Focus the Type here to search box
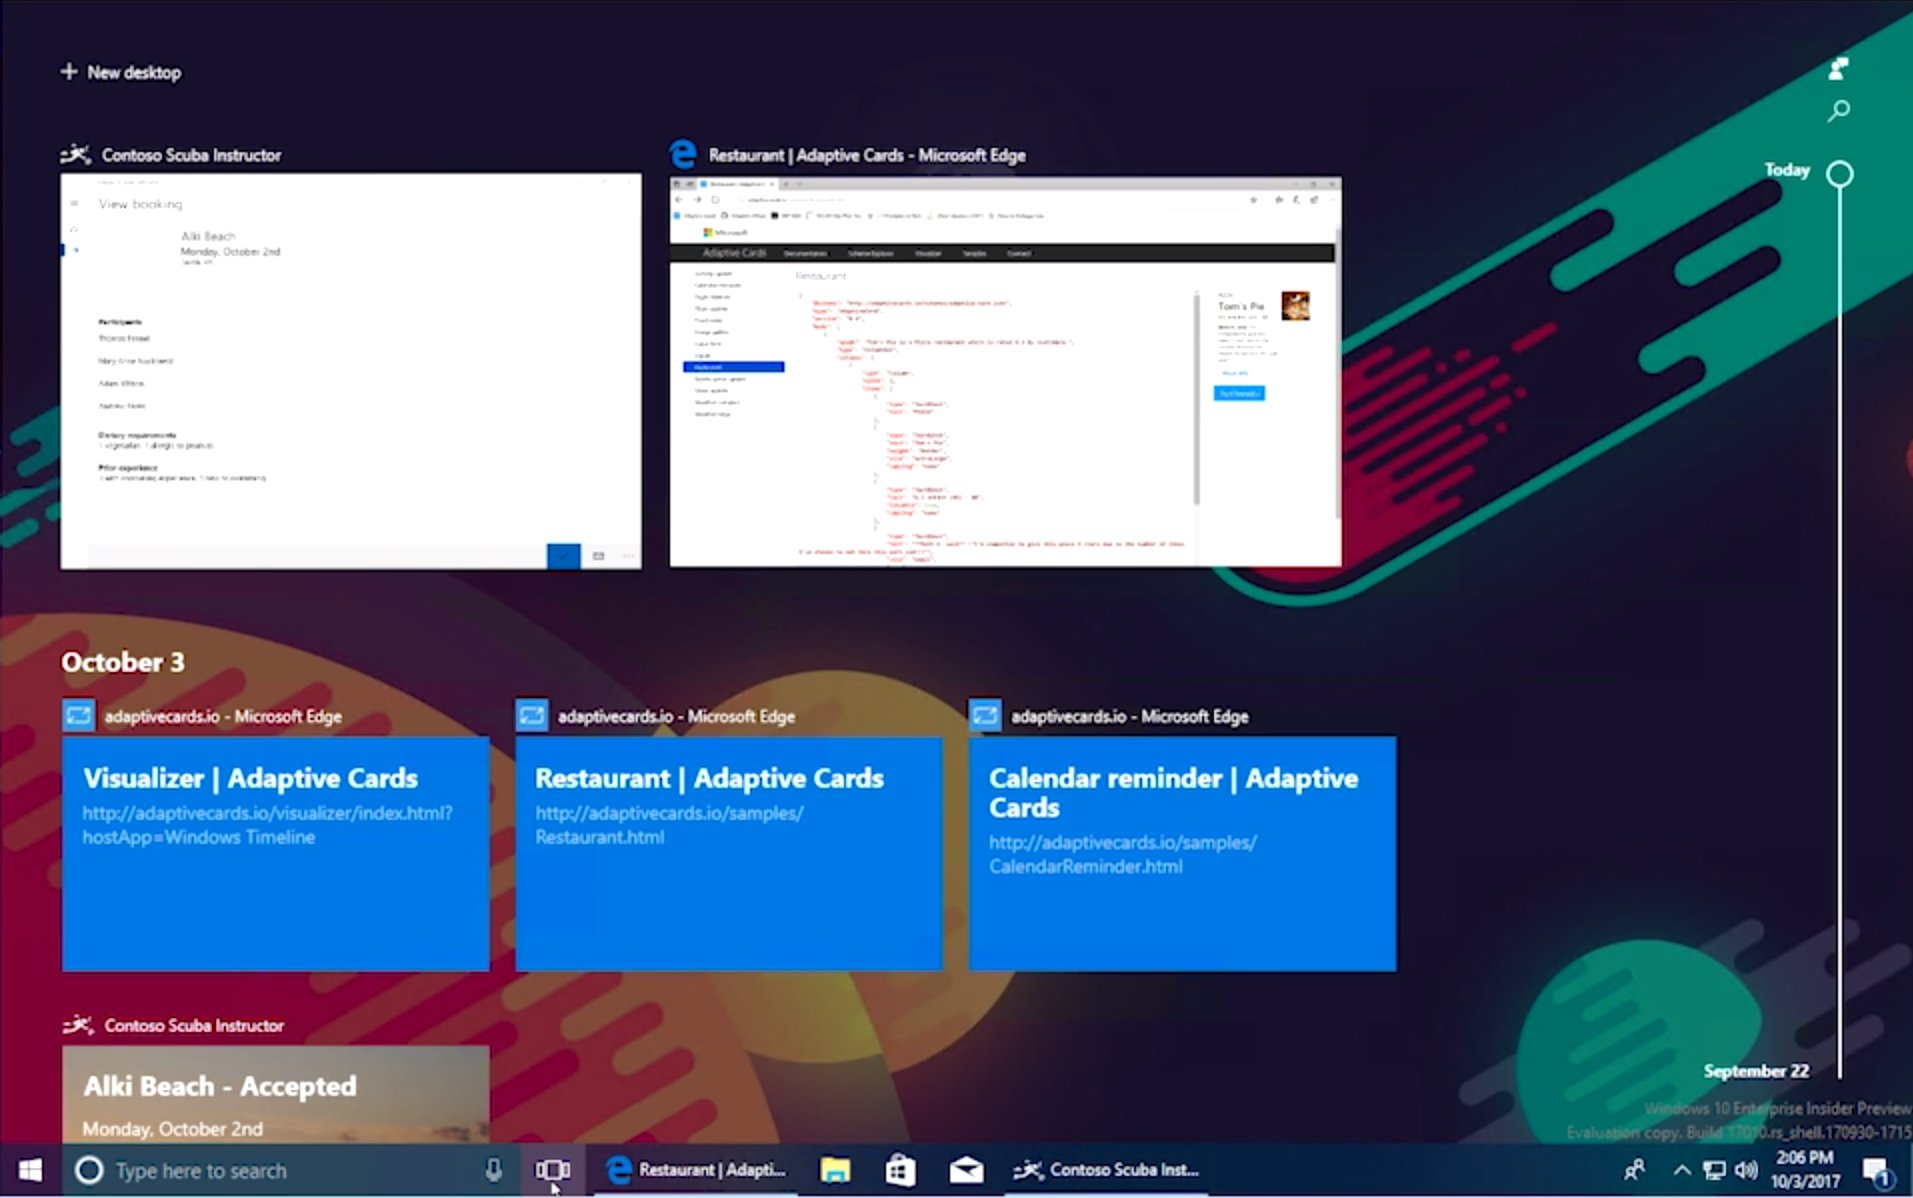This screenshot has height=1198, width=1913. [294, 1170]
